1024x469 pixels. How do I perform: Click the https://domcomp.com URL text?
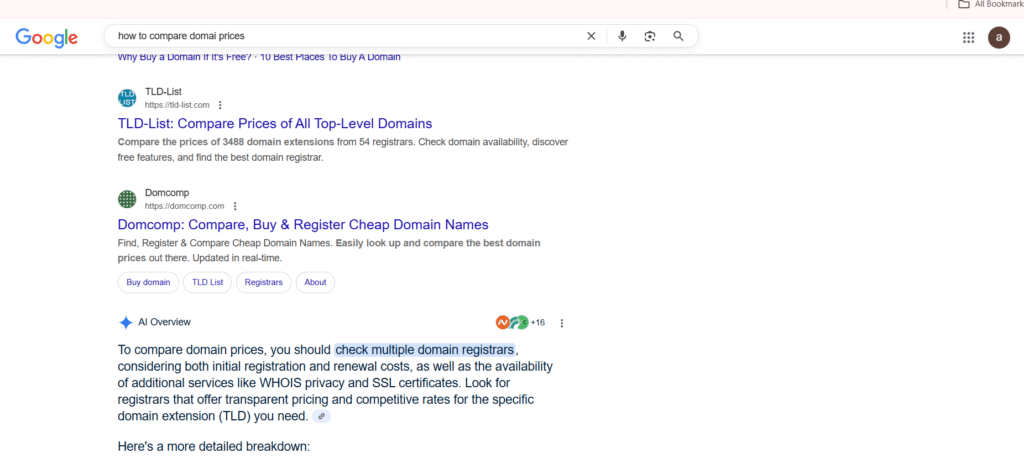184,206
